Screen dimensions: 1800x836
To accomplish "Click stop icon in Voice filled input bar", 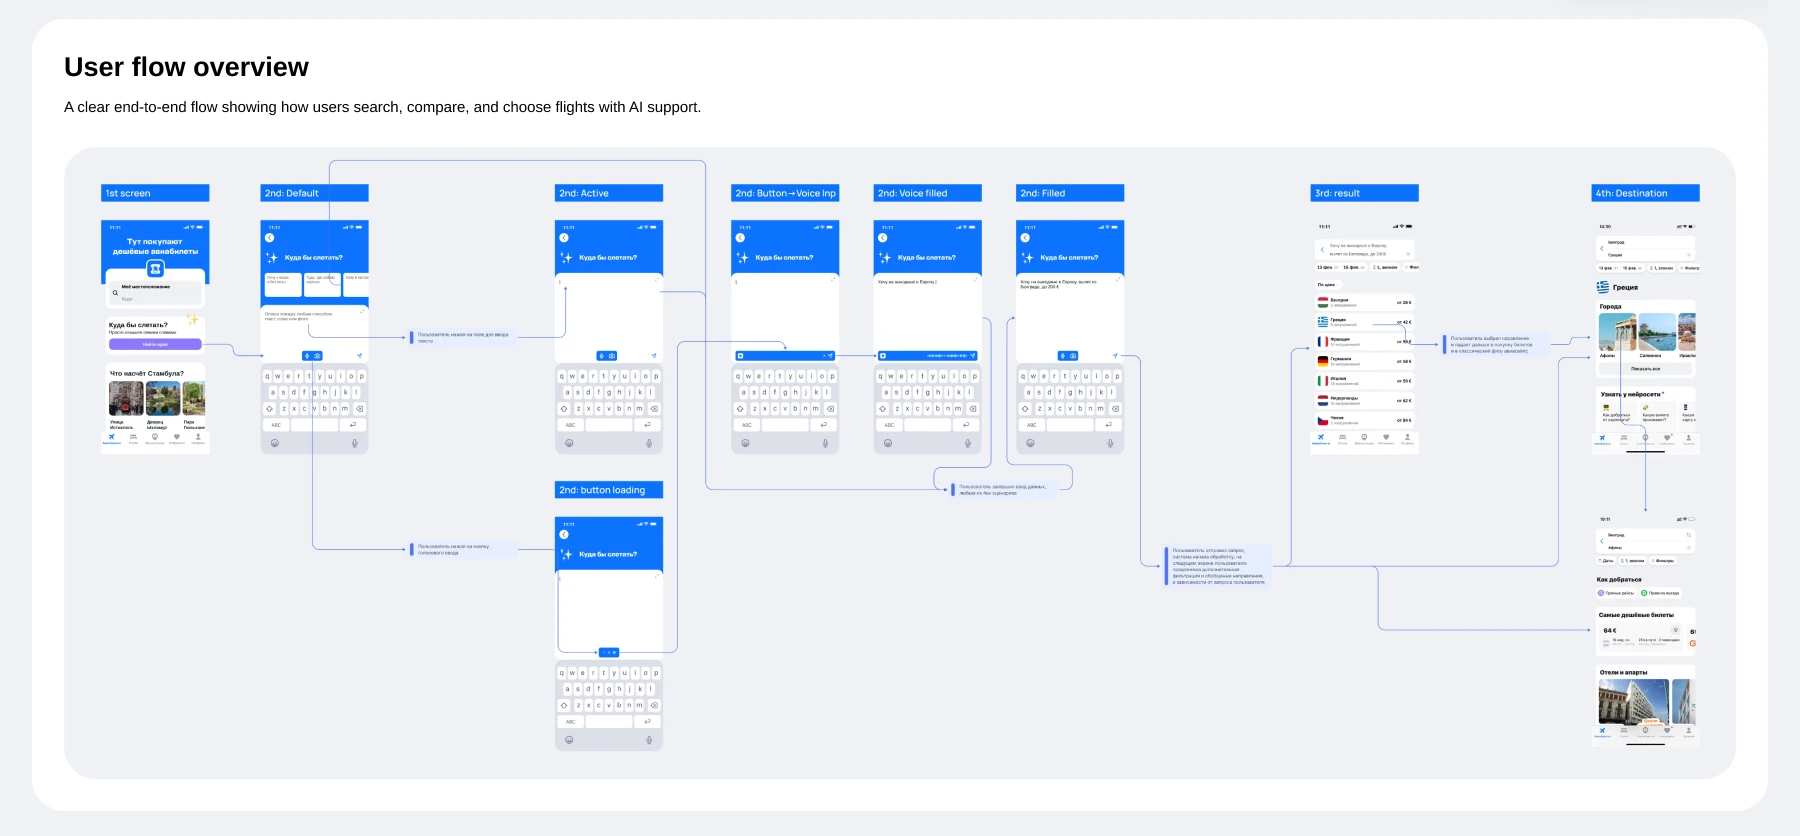I will pos(882,356).
